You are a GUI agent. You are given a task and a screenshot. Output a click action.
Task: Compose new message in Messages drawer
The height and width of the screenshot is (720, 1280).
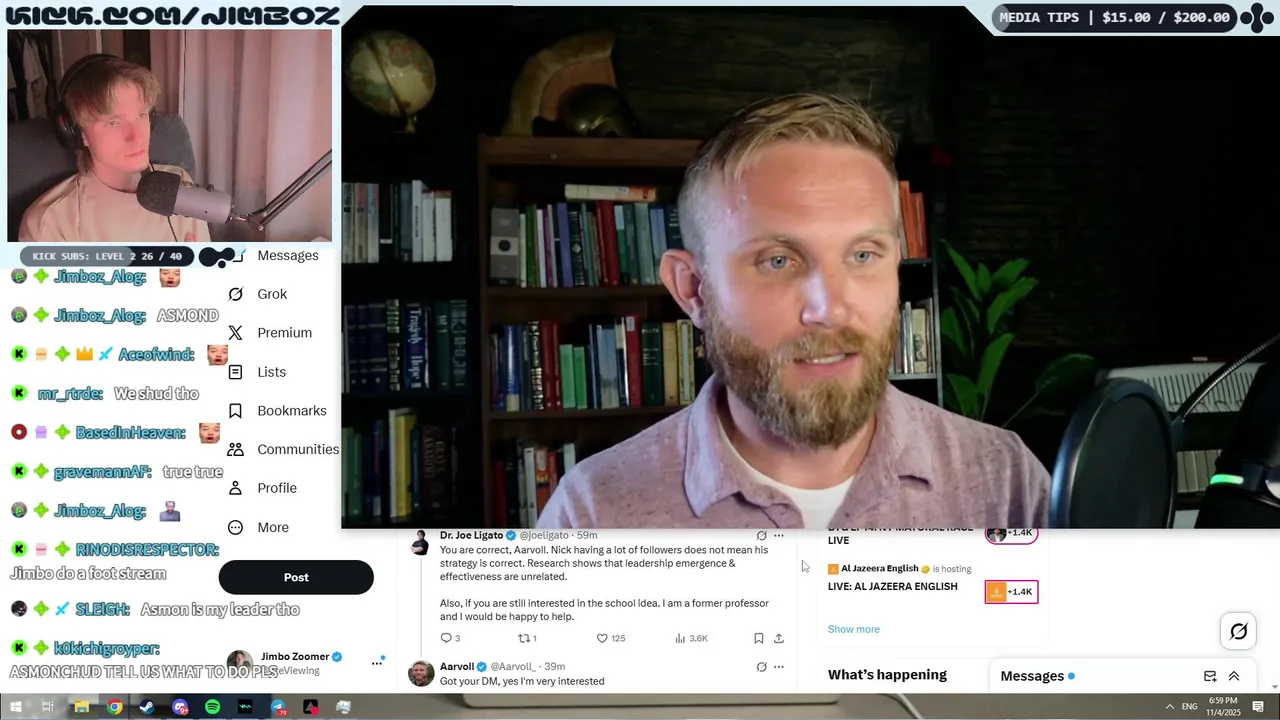tap(1210, 676)
